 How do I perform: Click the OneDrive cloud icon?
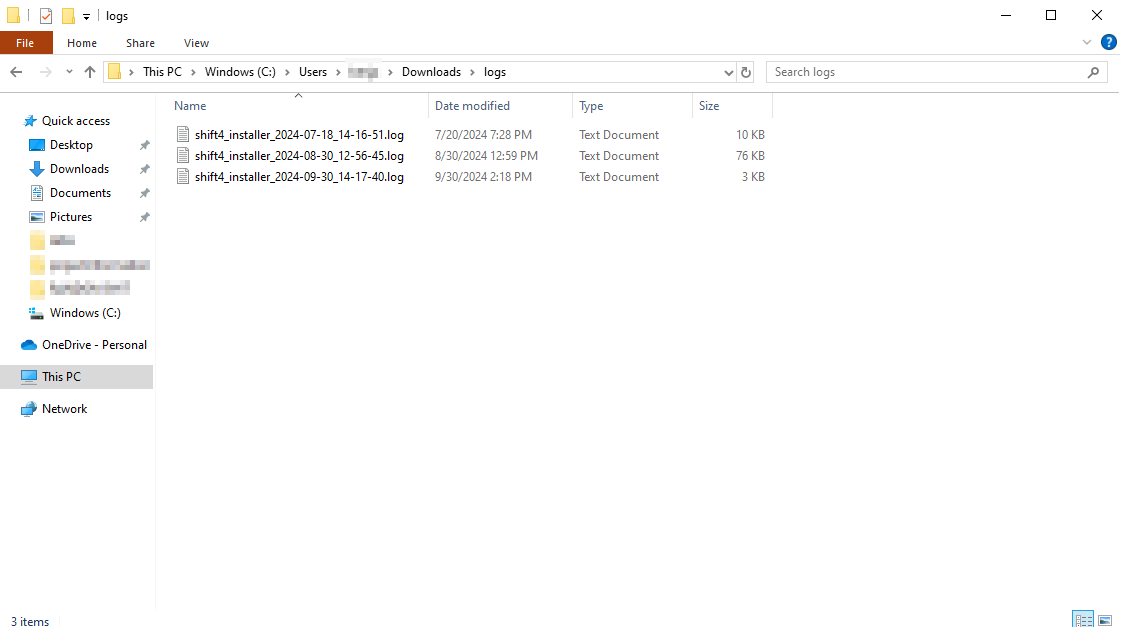click(x=29, y=345)
